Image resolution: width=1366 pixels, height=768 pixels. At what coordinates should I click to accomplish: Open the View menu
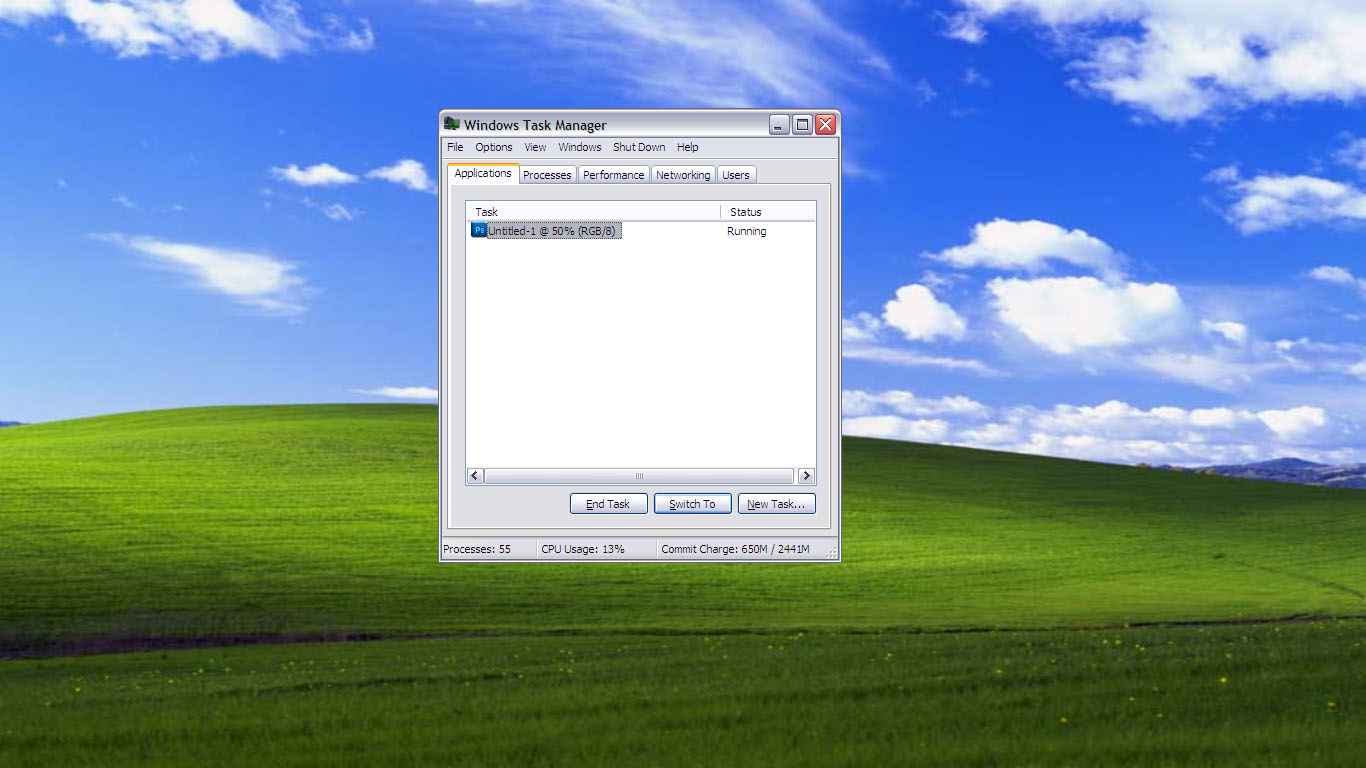pyautogui.click(x=535, y=147)
